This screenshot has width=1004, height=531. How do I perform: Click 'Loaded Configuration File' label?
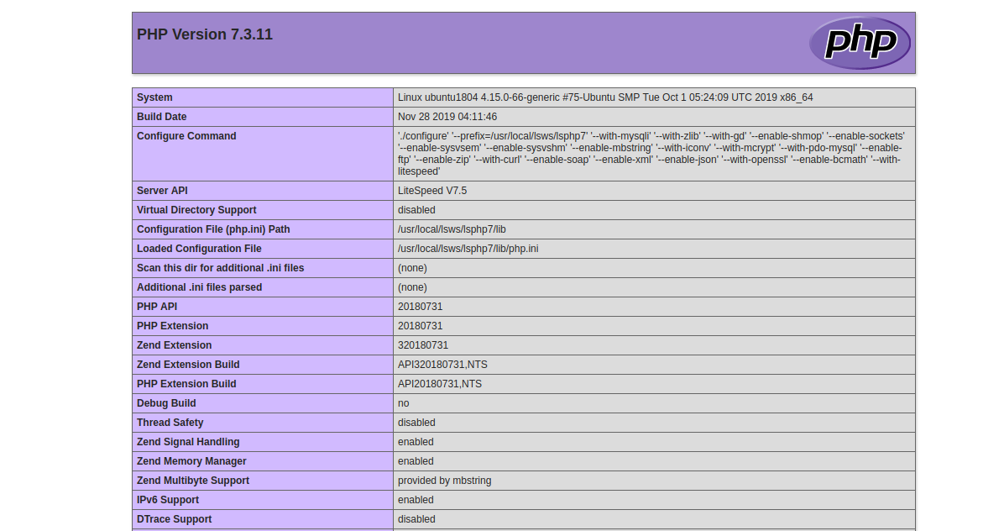point(199,249)
